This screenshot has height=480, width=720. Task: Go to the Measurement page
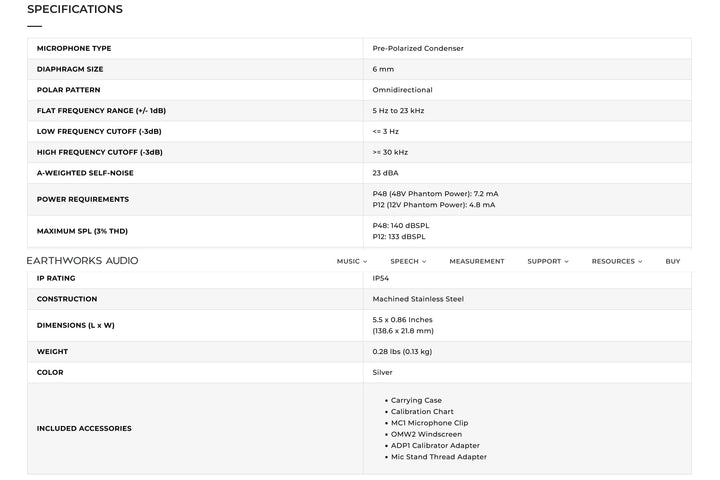click(477, 261)
